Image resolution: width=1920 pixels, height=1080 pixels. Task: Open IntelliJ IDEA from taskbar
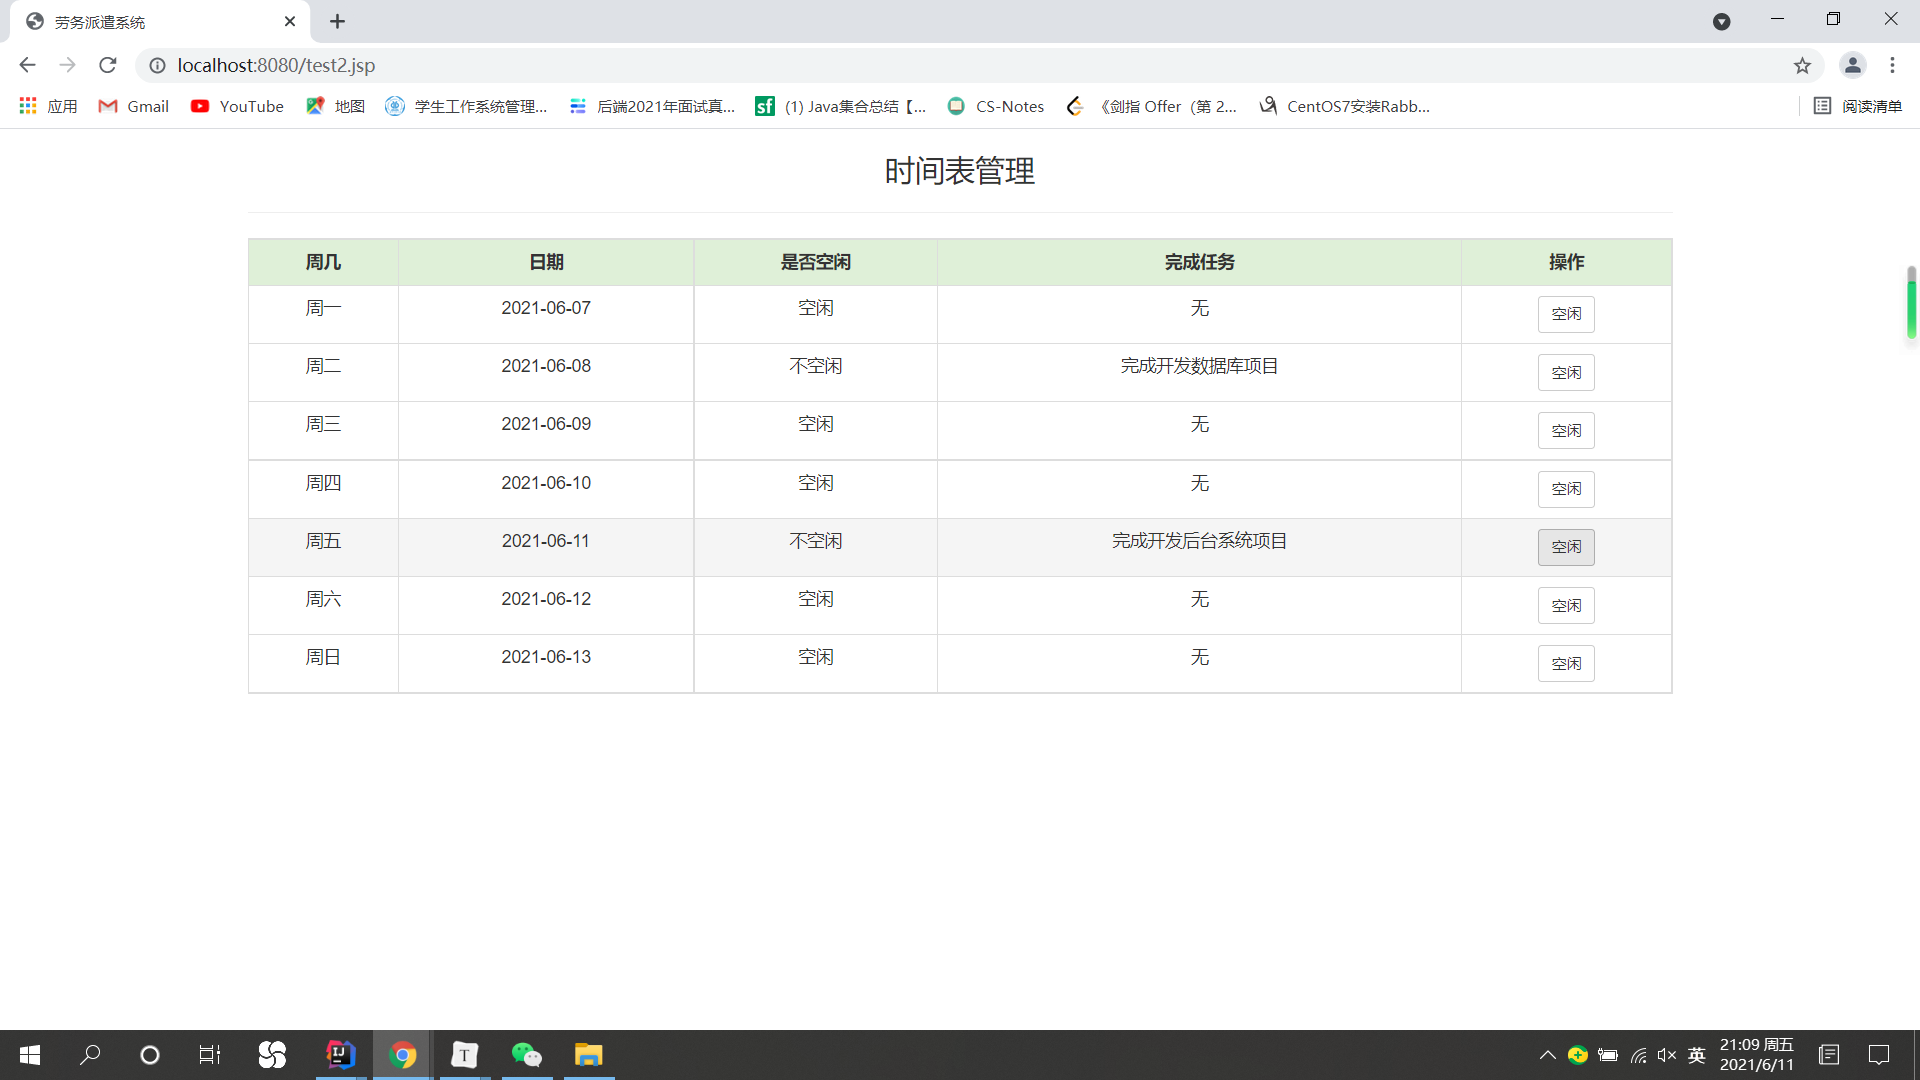pyautogui.click(x=341, y=1055)
